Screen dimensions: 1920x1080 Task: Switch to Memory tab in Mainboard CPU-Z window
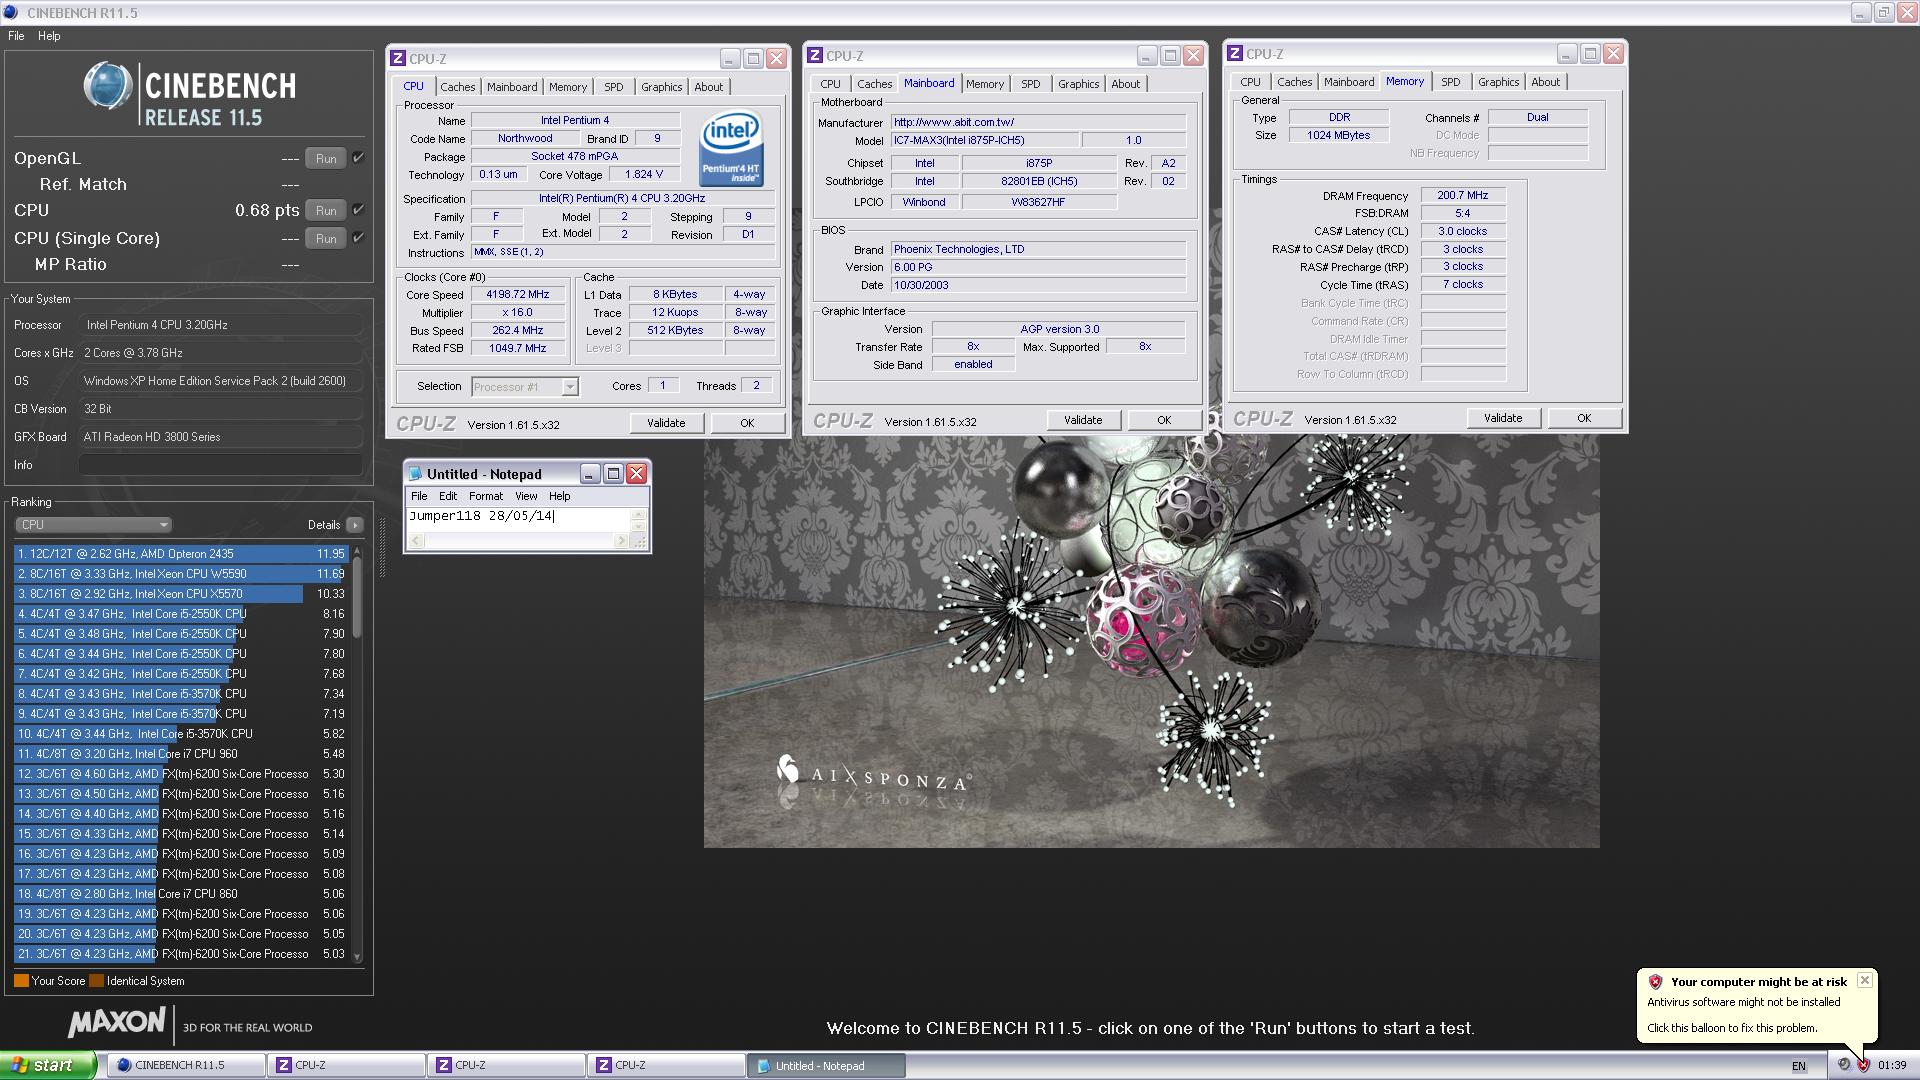[x=985, y=84]
